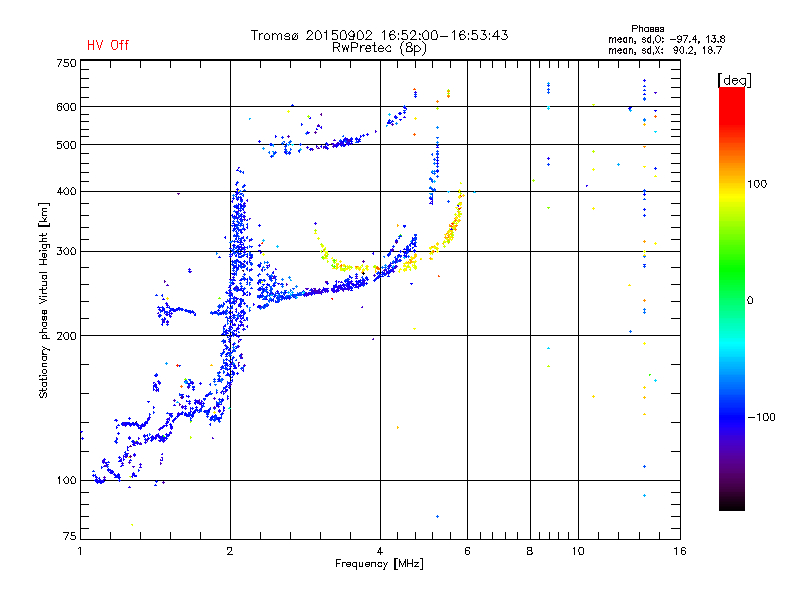The image size is (800, 600).
Task: Click the '[deg]' colorbar unit label
Action: [x=734, y=80]
